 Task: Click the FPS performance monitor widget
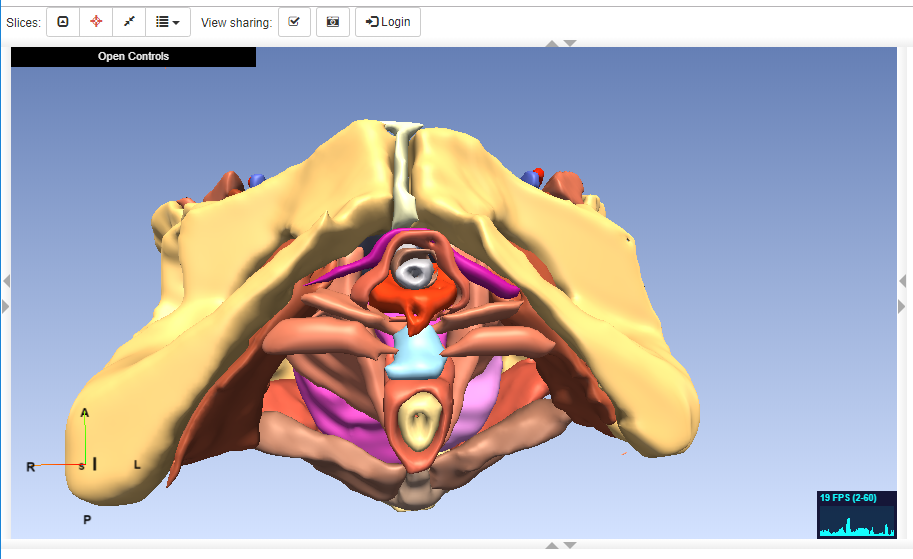coord(857,514)
